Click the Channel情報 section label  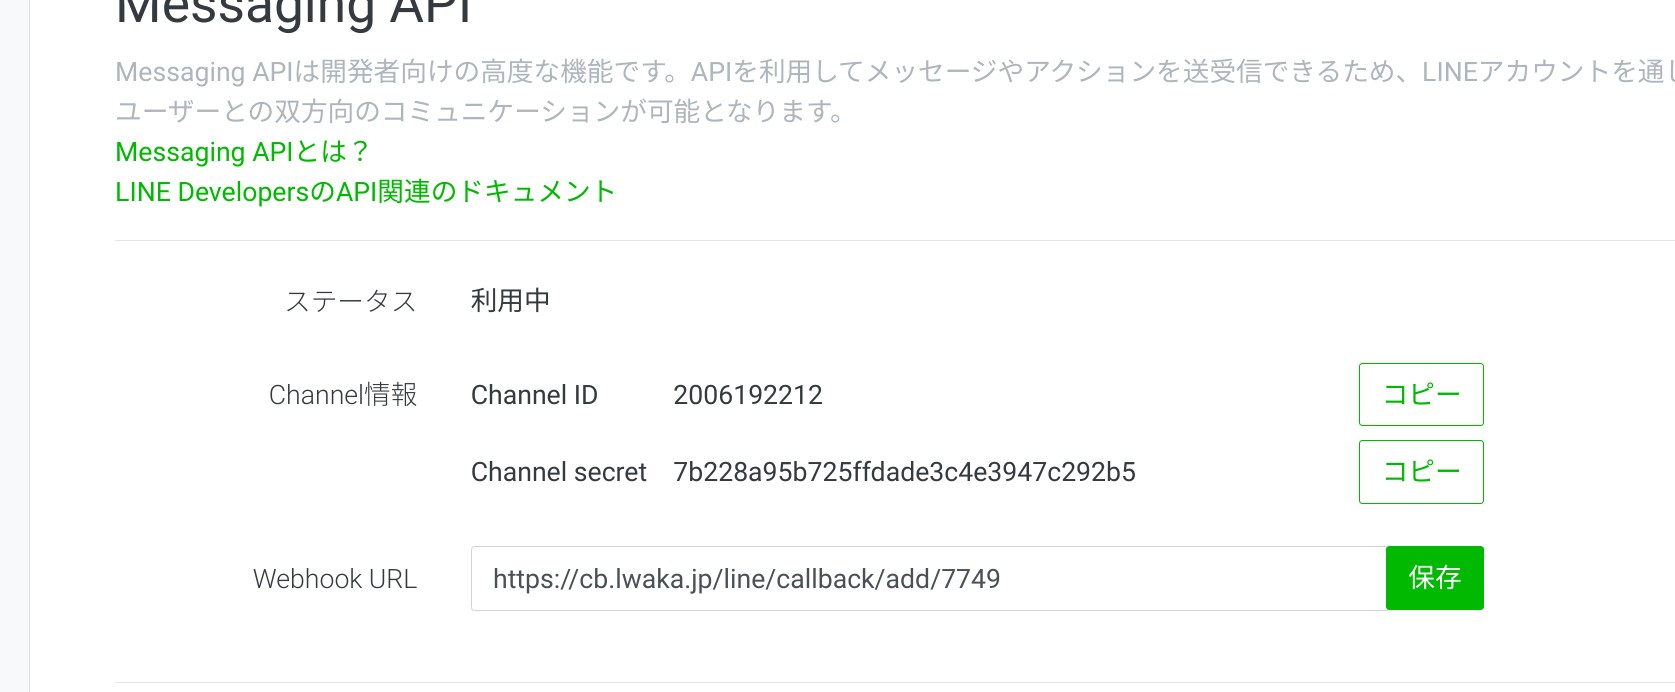coord(343,395)
